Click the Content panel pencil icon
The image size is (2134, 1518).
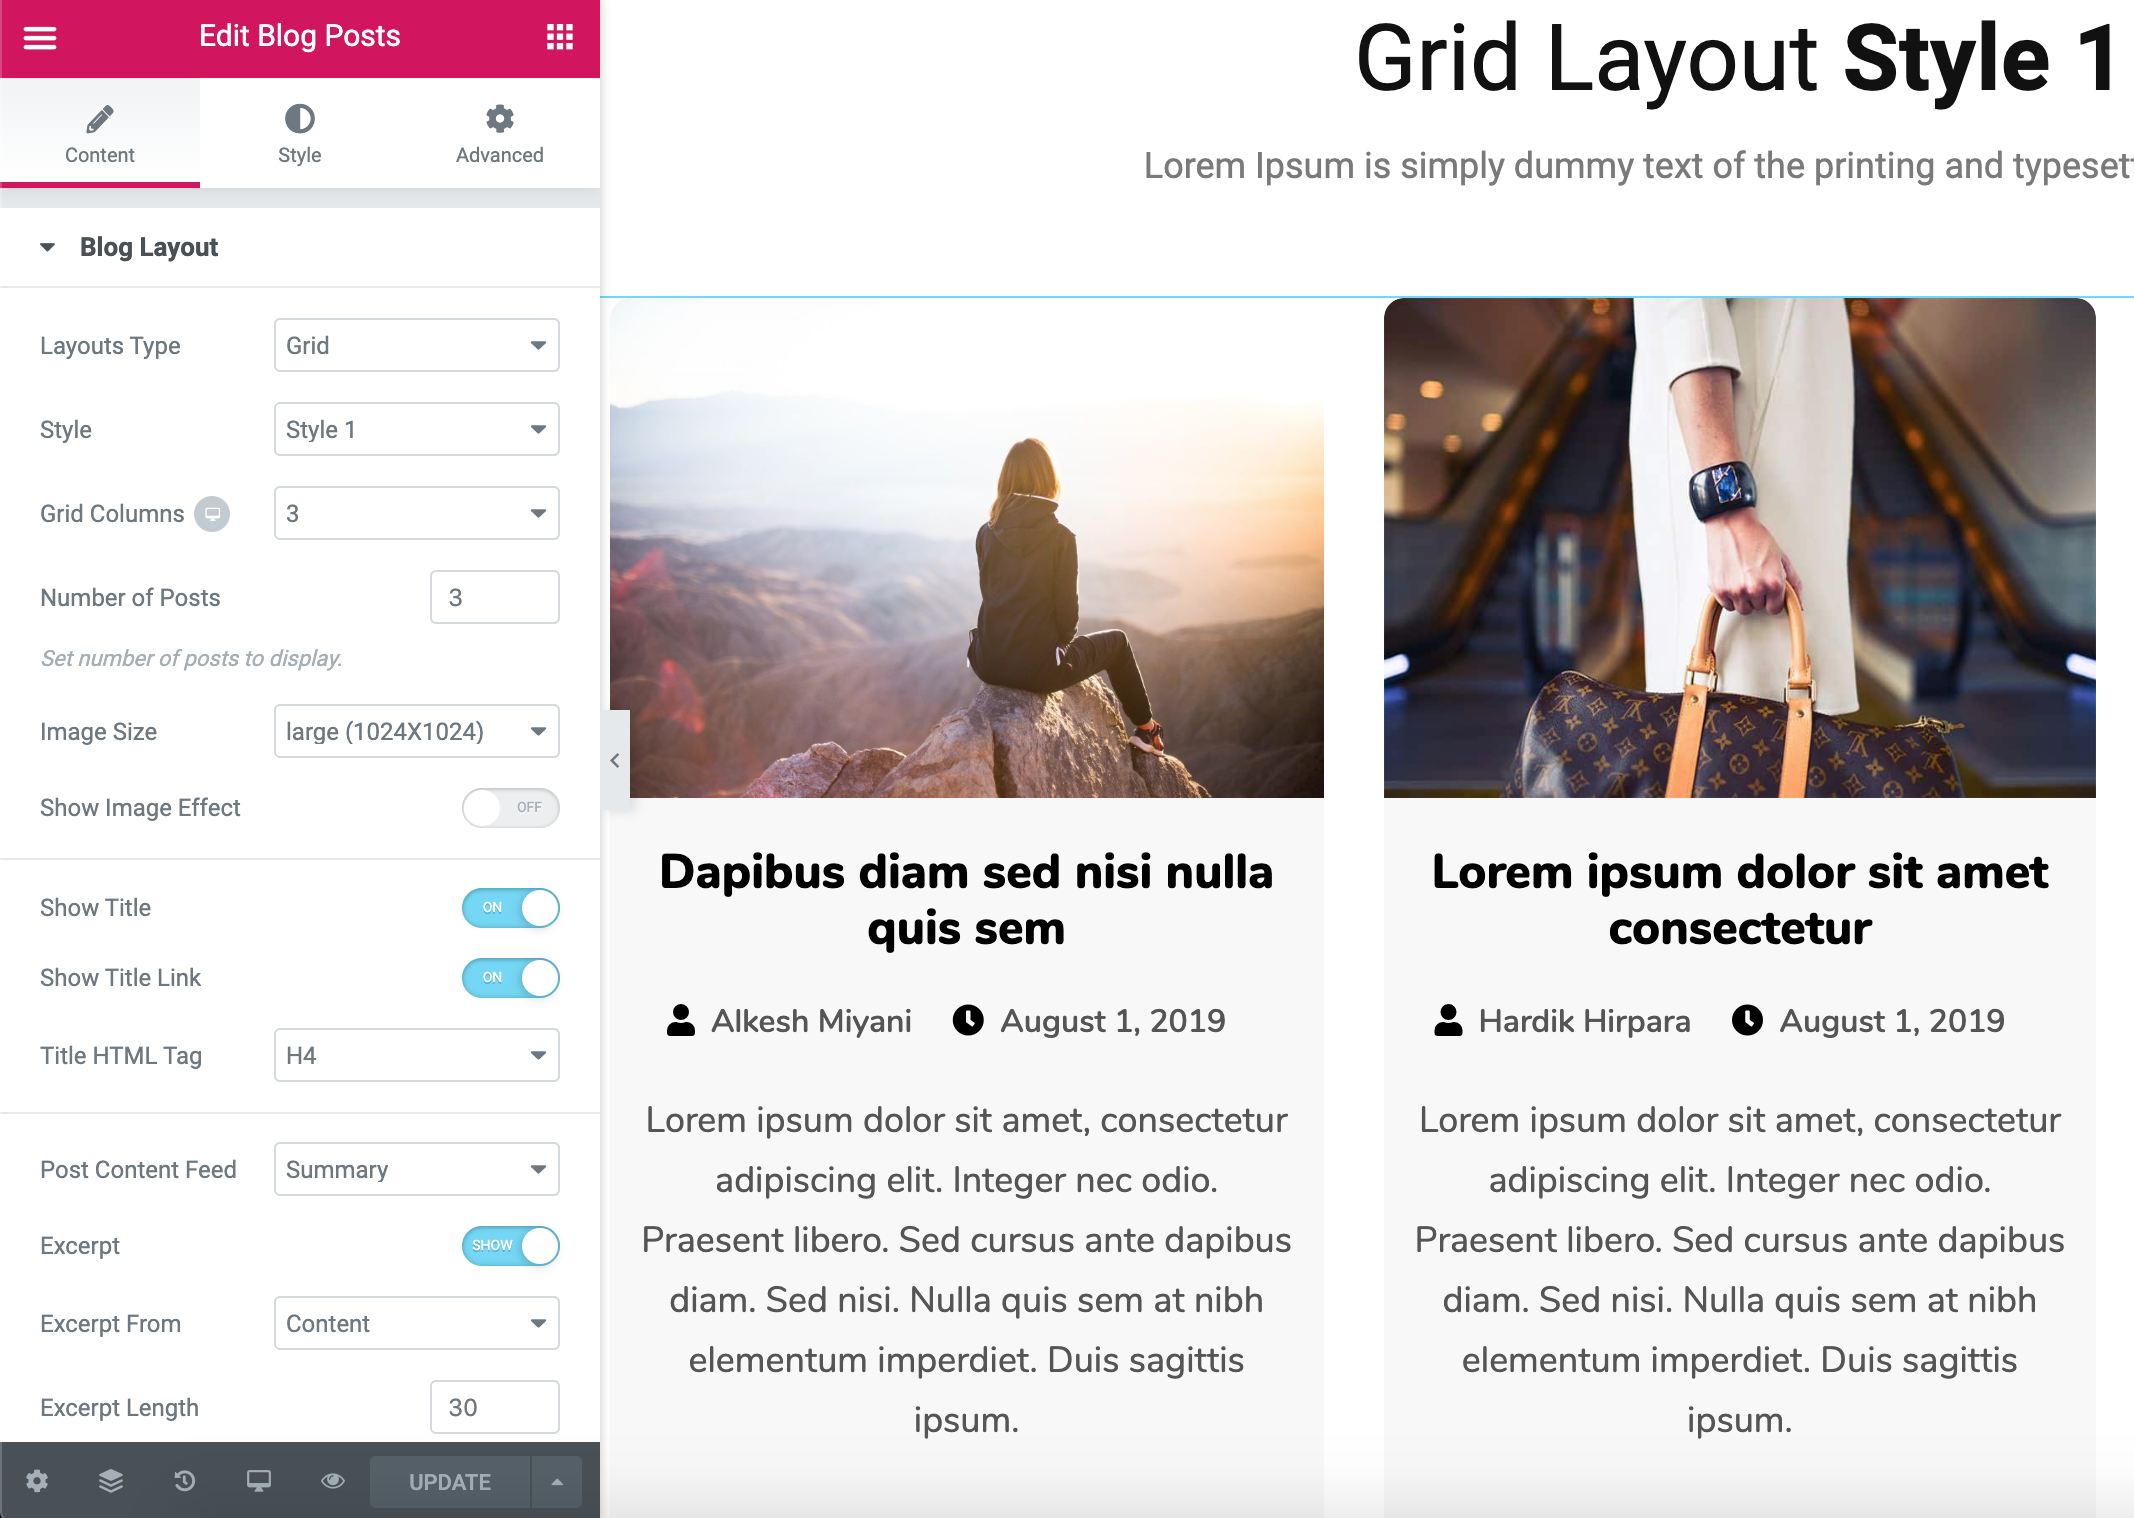click(x=99, y=117)
